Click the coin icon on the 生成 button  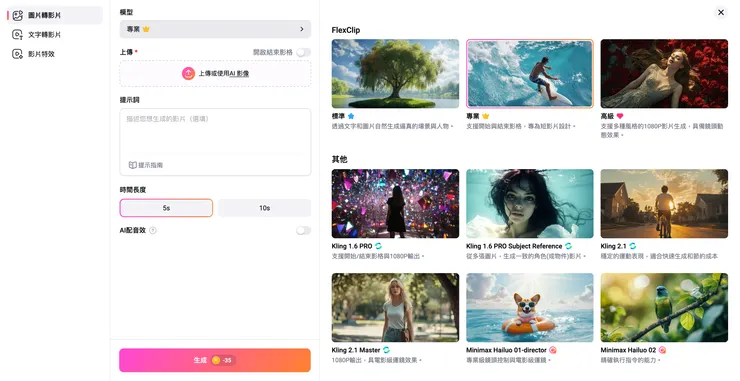pos(216,360)
